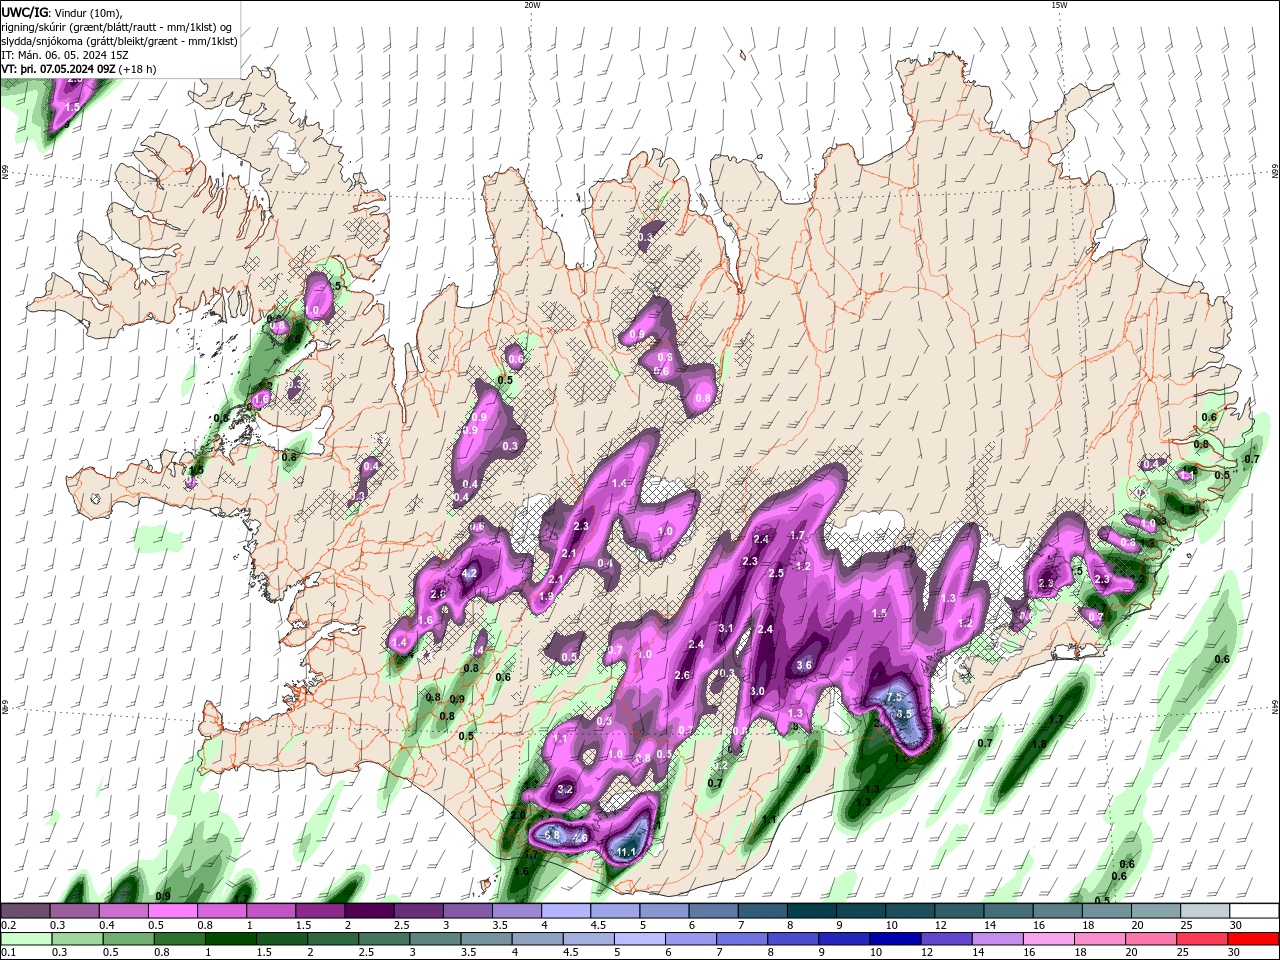Select the red-pink 25 mm rain swatch
The width and height of the screenshot is (1280, 960).
1202,939
